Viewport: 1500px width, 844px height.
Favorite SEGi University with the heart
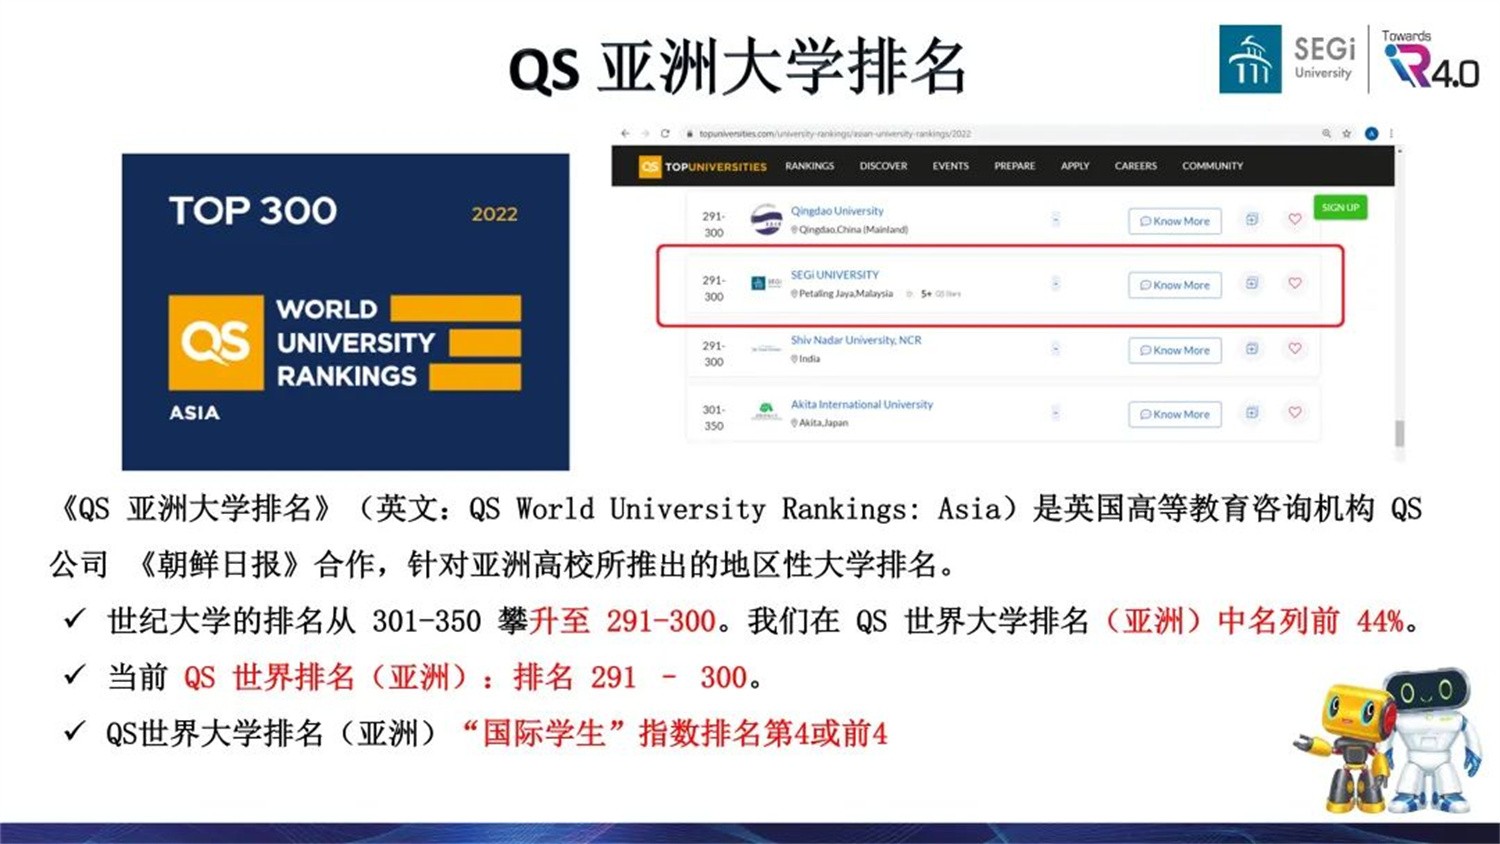(x=1295, y=283)
